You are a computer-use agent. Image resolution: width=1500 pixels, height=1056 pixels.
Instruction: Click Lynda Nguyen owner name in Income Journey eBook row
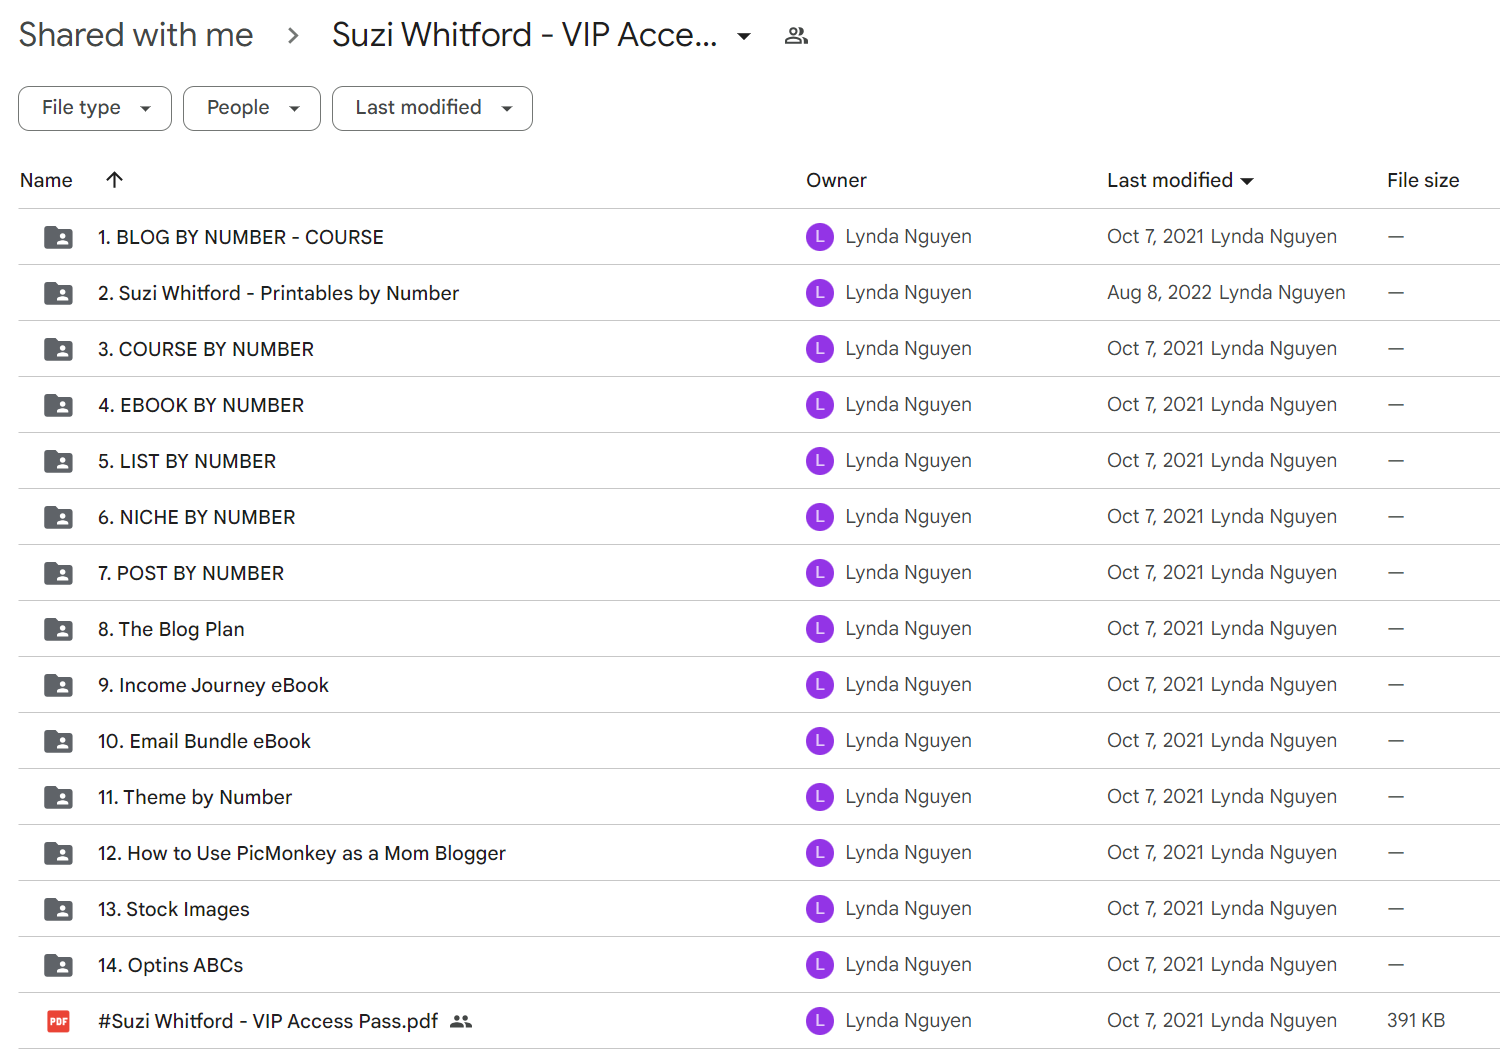(x=908, y=685)
